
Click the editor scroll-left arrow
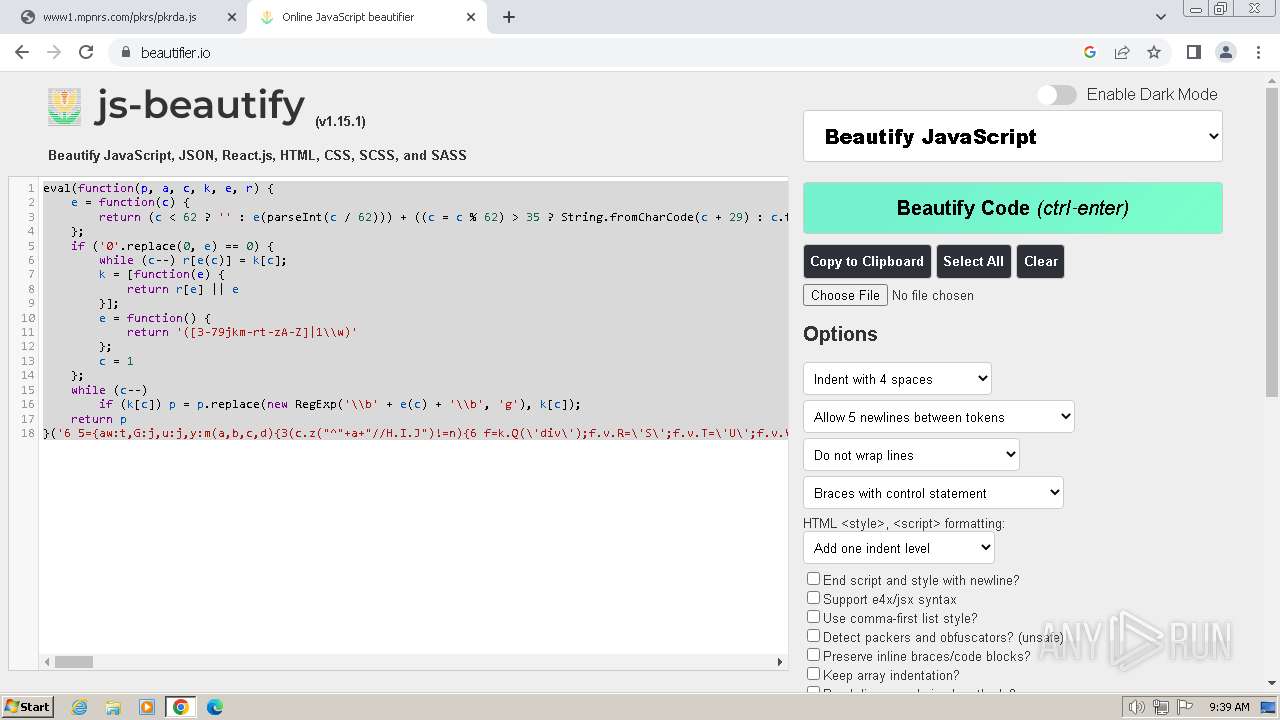pos(47,661)
